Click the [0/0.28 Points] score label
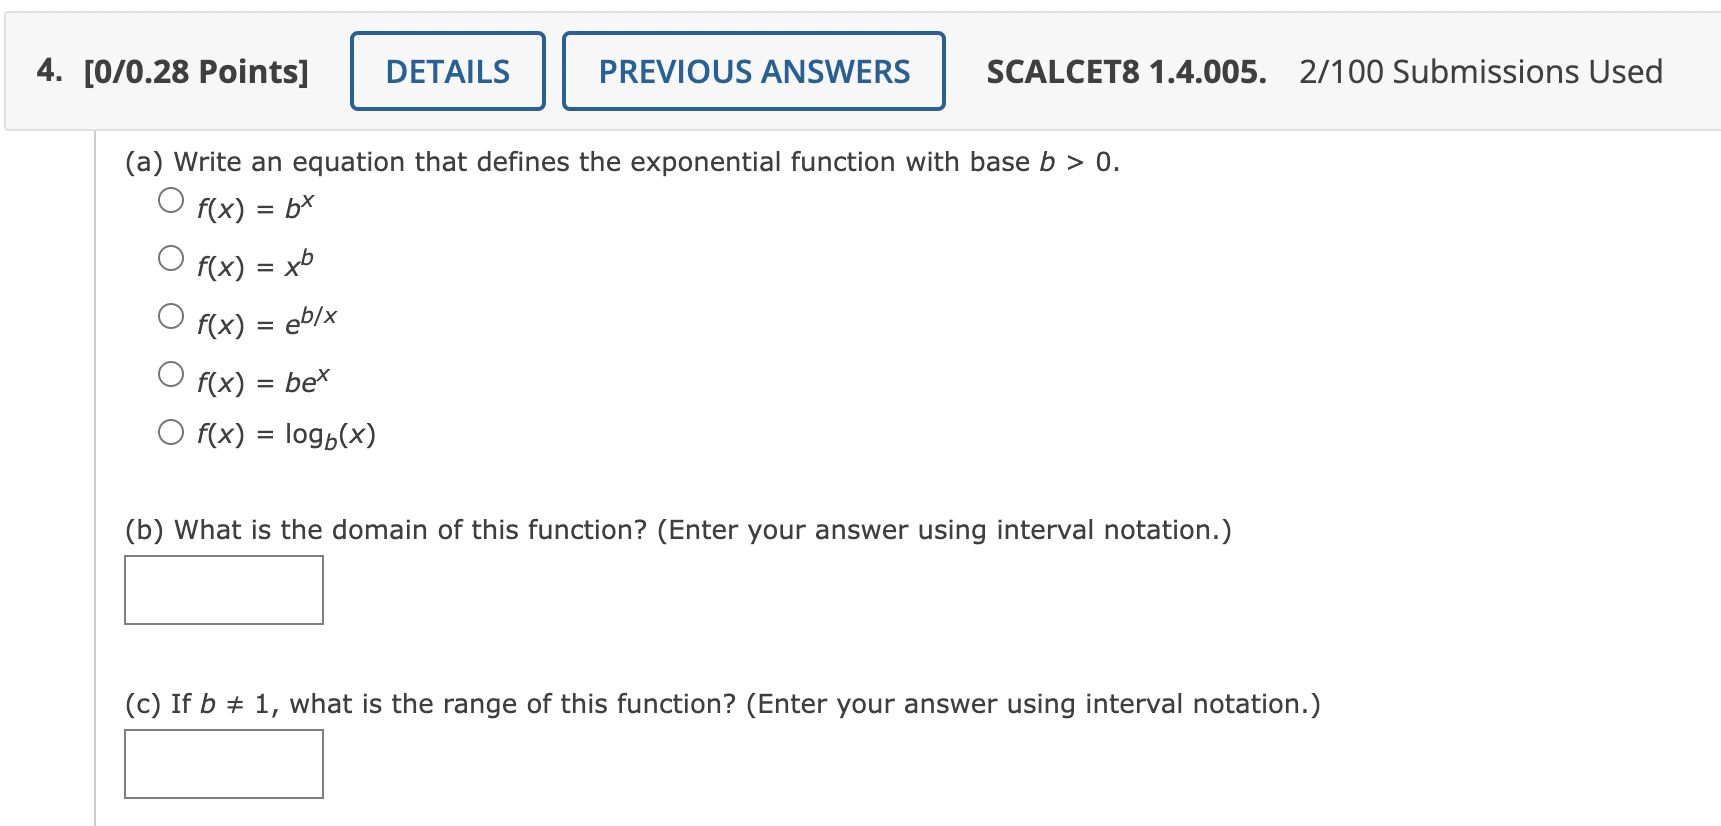1721x826 pixels. click(x=196, y=70)
